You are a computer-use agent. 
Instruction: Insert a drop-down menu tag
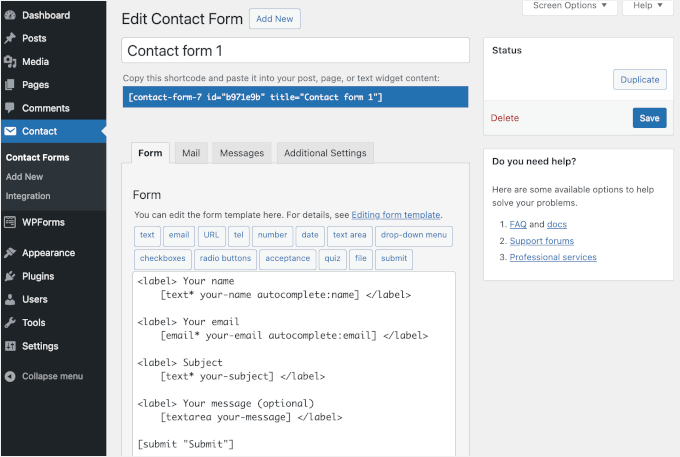[x=414, y=235]
